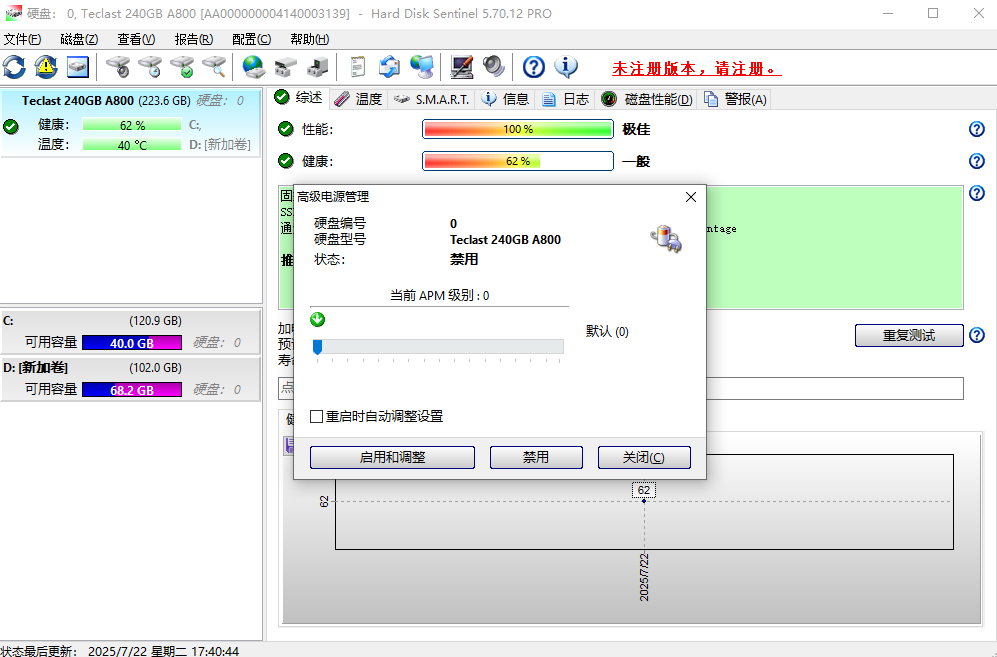Click the 62 data point on health chart
997x657 pixels.
(x=644, y=501)
